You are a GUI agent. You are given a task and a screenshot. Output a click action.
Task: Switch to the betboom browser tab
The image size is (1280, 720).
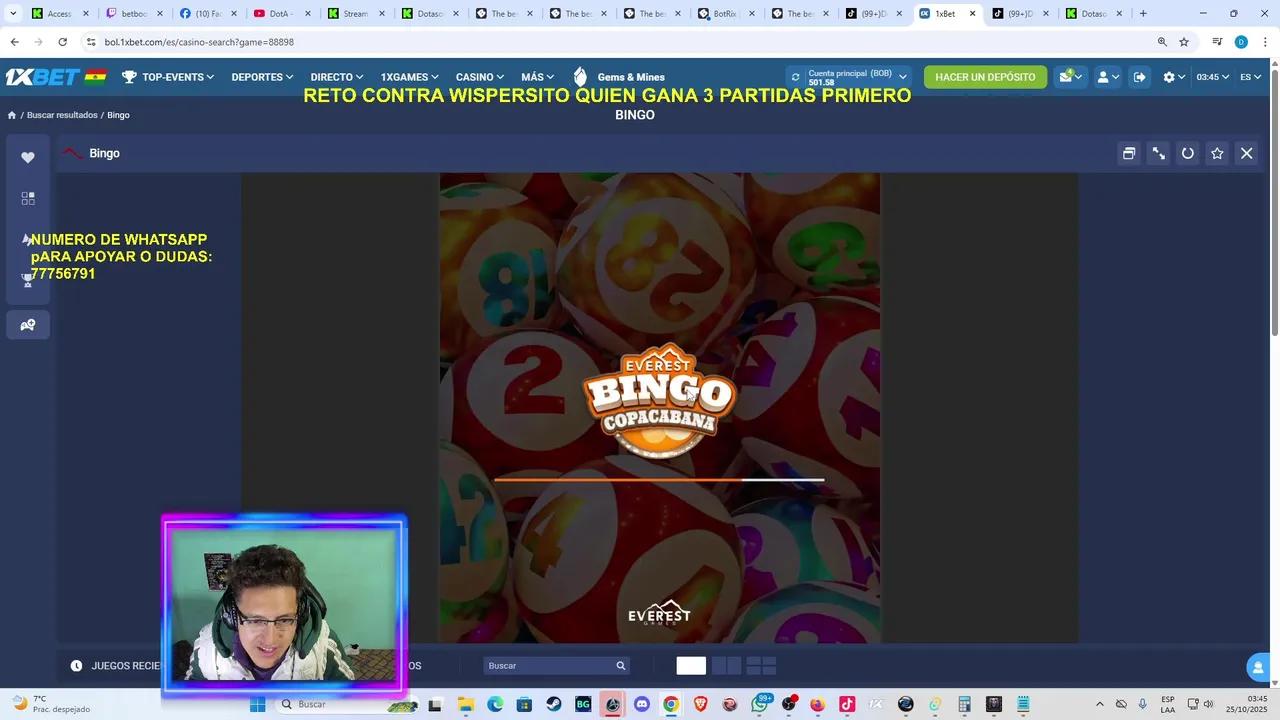[135, 14]
